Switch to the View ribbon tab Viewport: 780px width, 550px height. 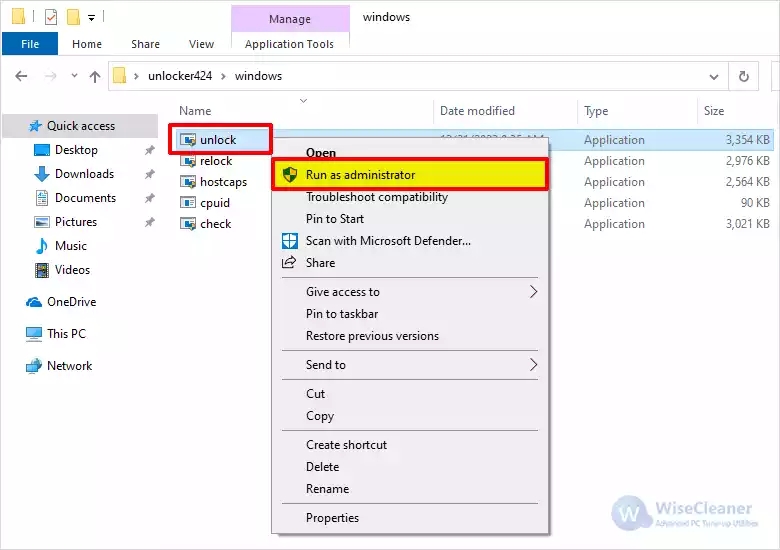point(201,44)
